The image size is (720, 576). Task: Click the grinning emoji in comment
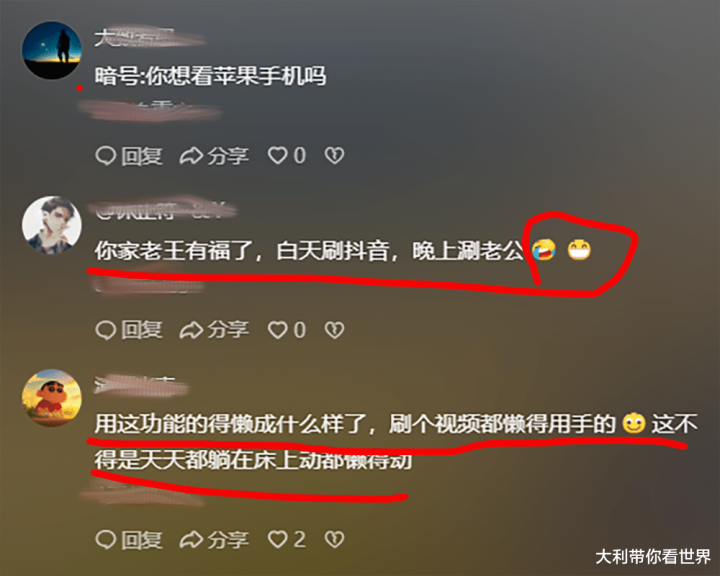coord(579,250)
